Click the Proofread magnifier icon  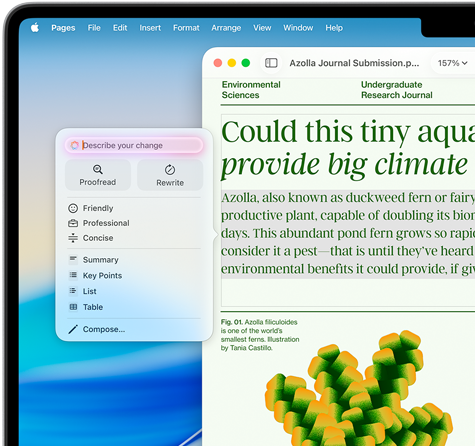98,169
